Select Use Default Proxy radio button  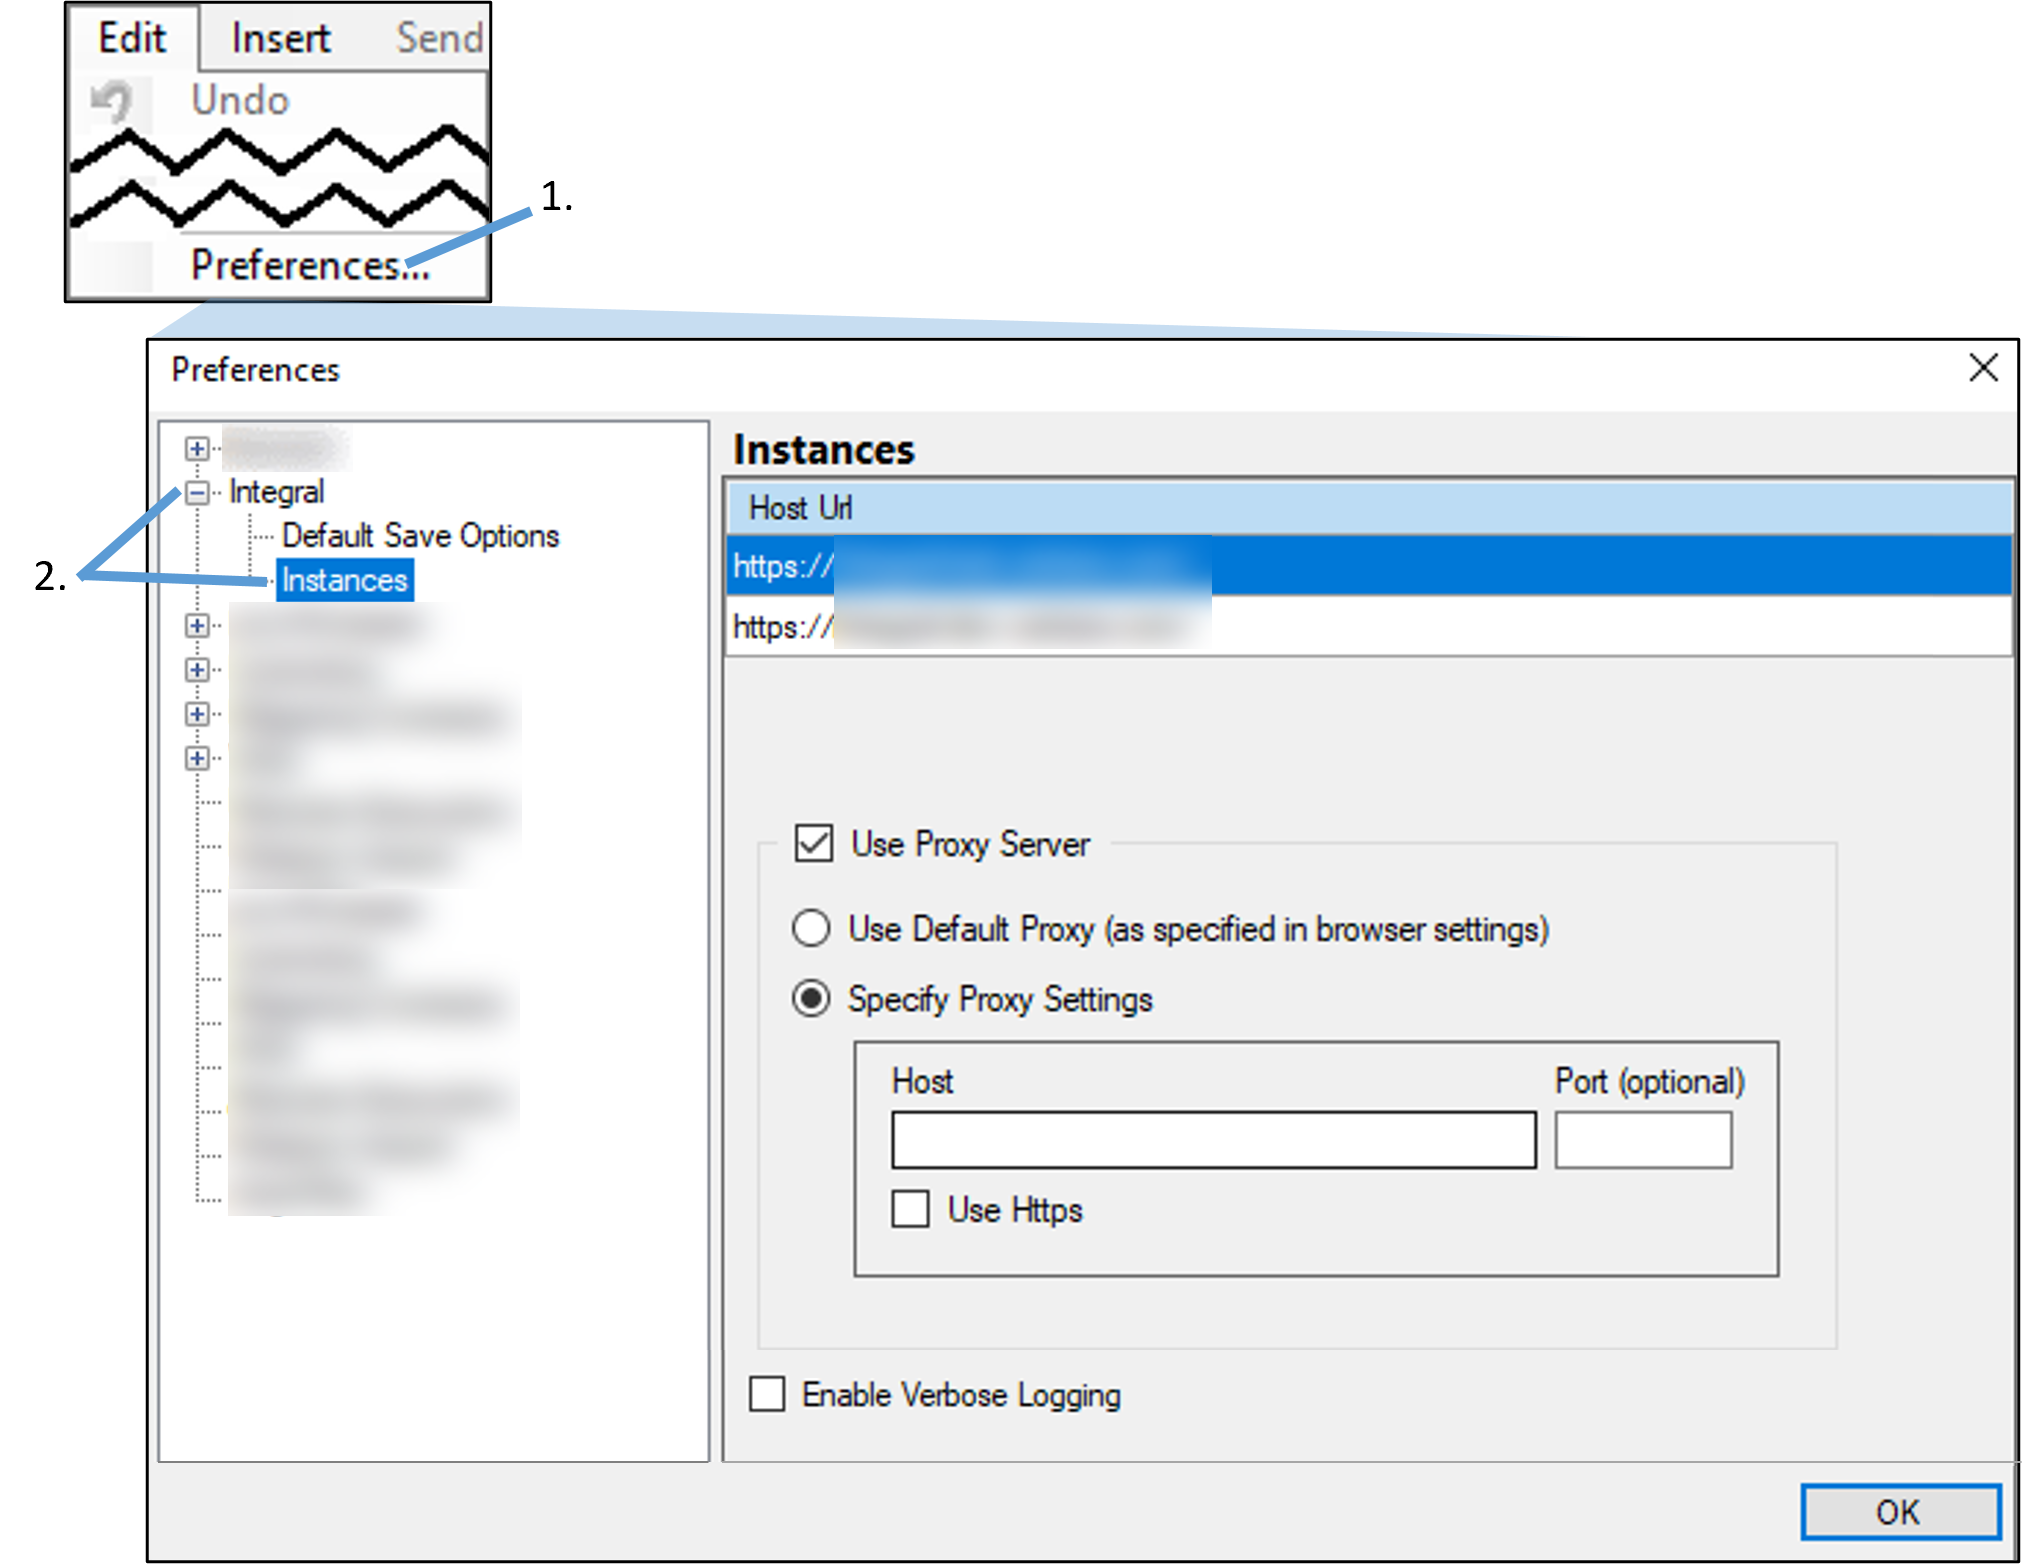click(x=811, y=928)
